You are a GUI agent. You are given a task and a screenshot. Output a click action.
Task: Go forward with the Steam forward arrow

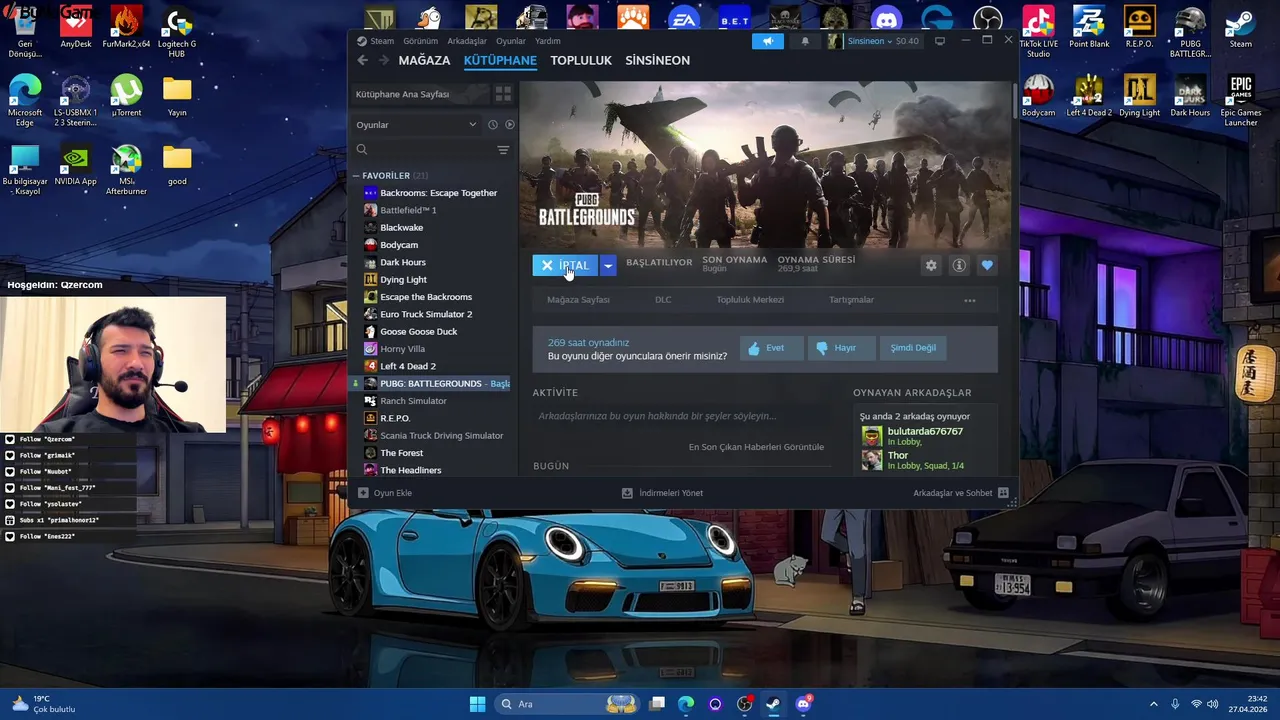[383, 60]
